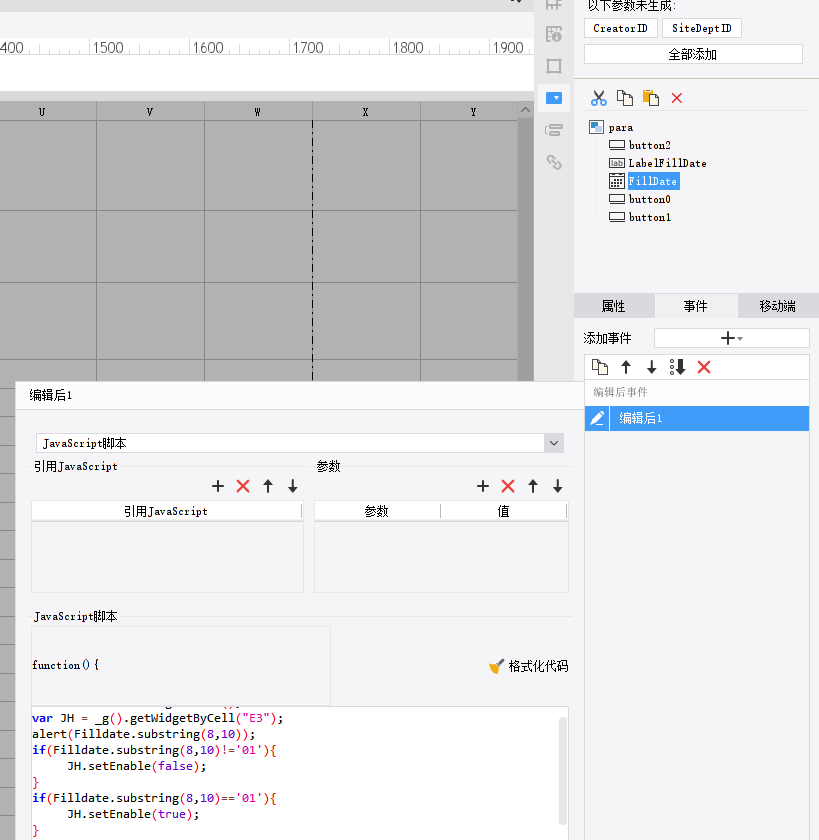Click the cut icon above widget tree
Viewport: 819px width, 840px height.
pyautogui.click(x=599, y=98)
